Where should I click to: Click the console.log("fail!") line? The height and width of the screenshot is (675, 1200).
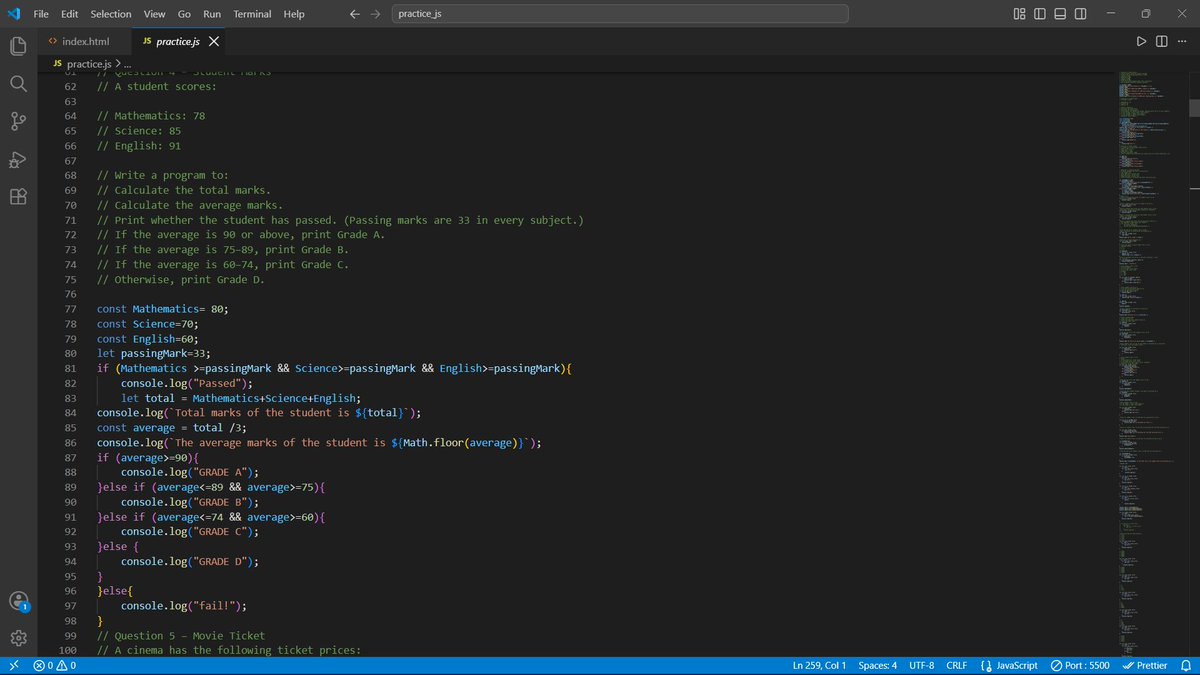click(183, 606)
